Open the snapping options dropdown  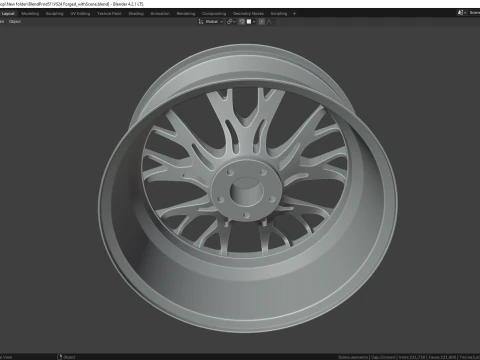pos(254,22)
